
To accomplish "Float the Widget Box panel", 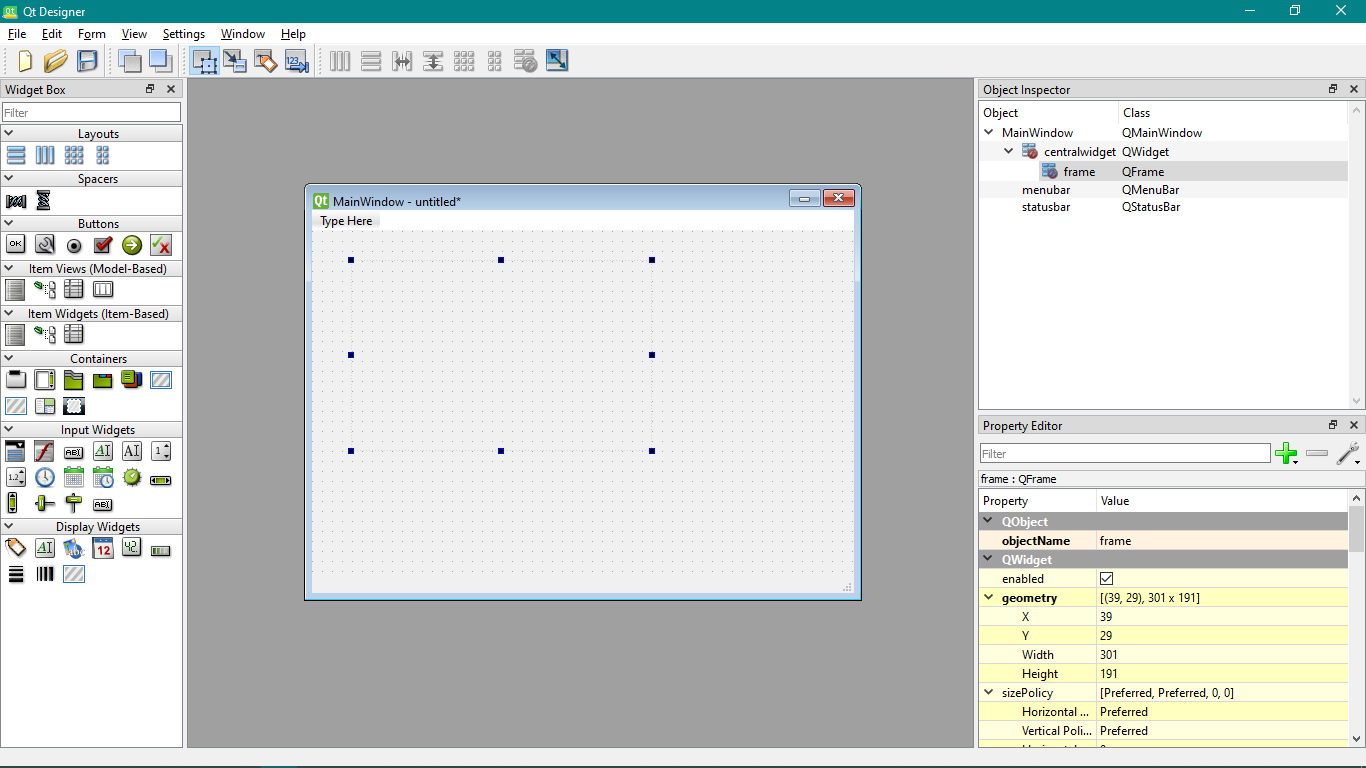I will pyautogui.click(x=150, y=89).
